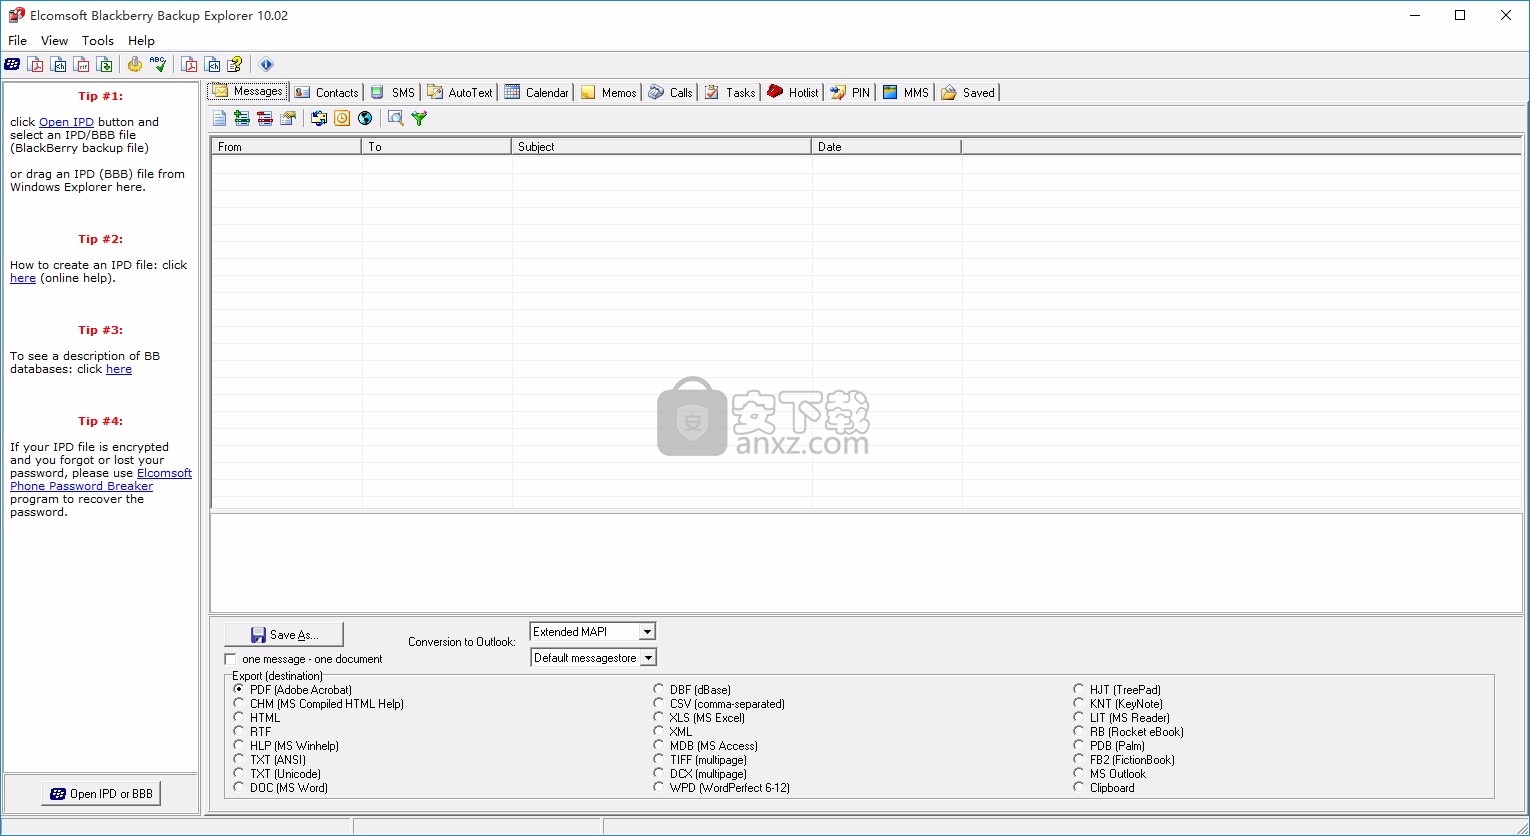1530x836 pixels.
Task: Click the green plus select-all rows icon
Action: point(242,118)
